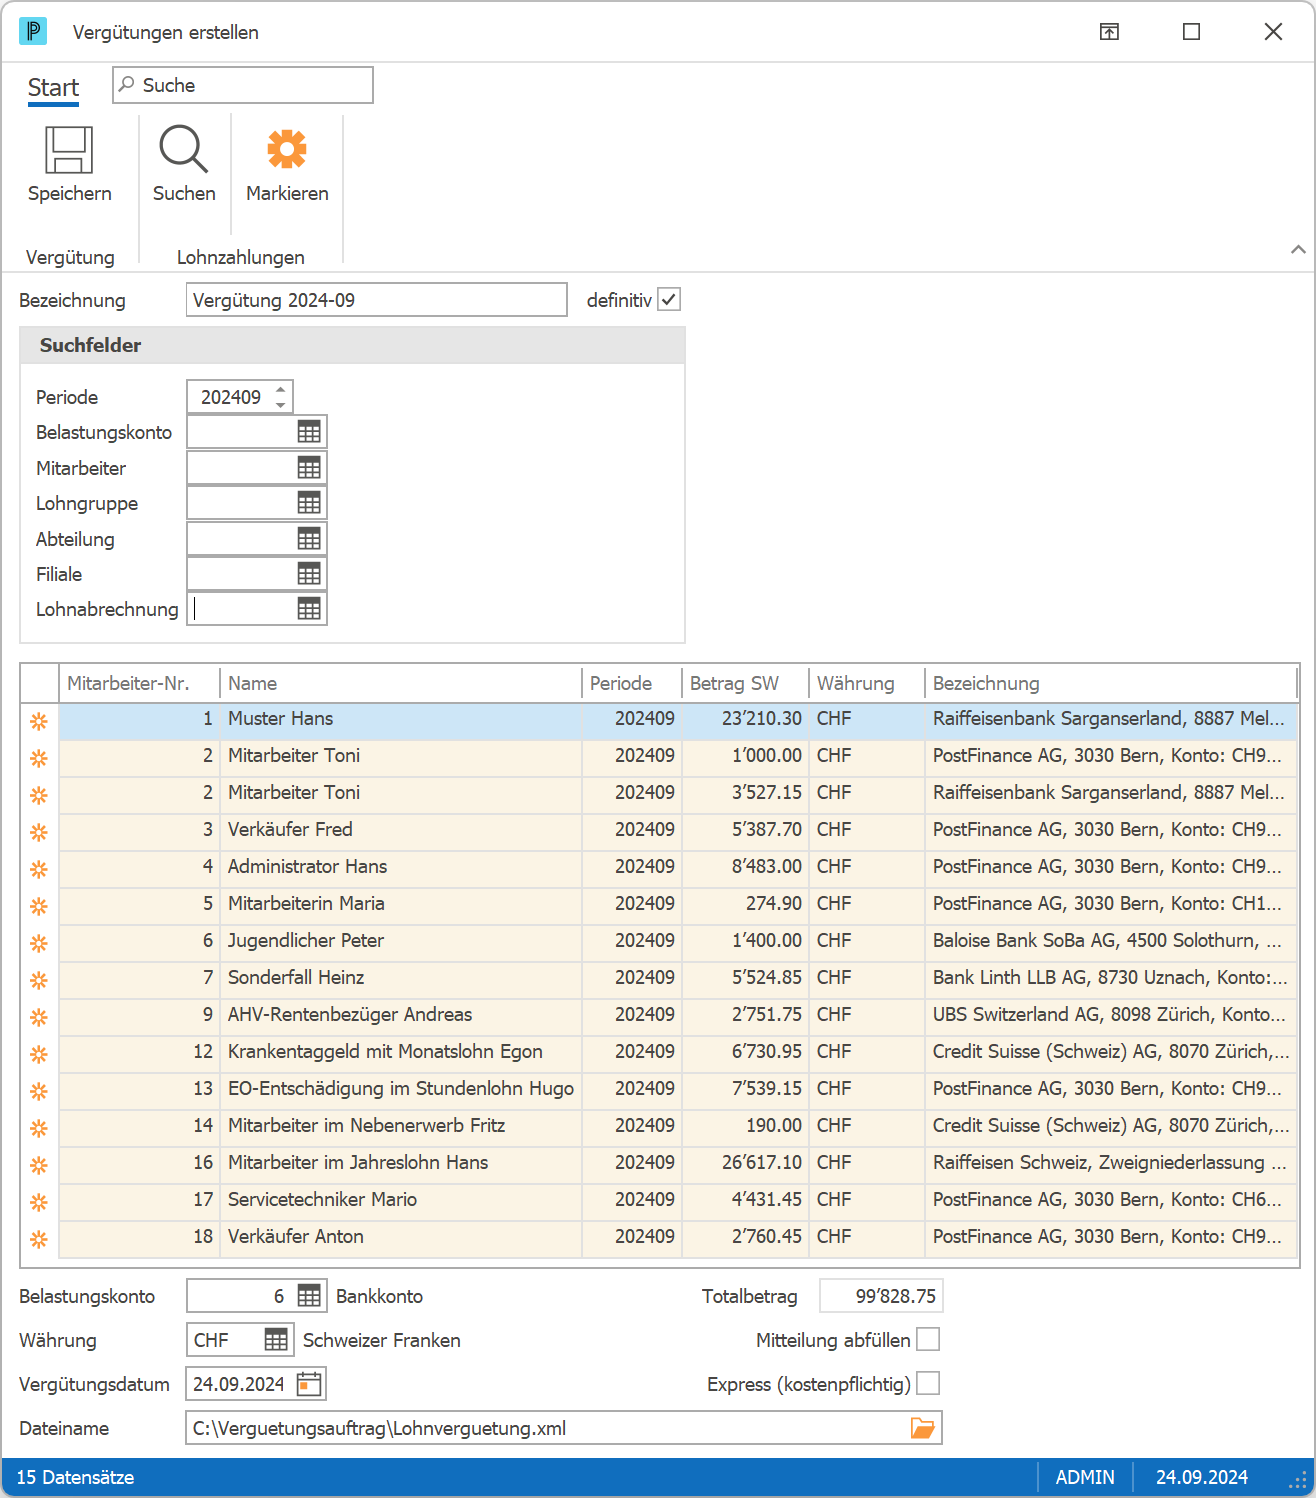Open lookup grid for Mitarbeiter field
The height and width of the screenshot is (1498, 1316).
[309, 468]
